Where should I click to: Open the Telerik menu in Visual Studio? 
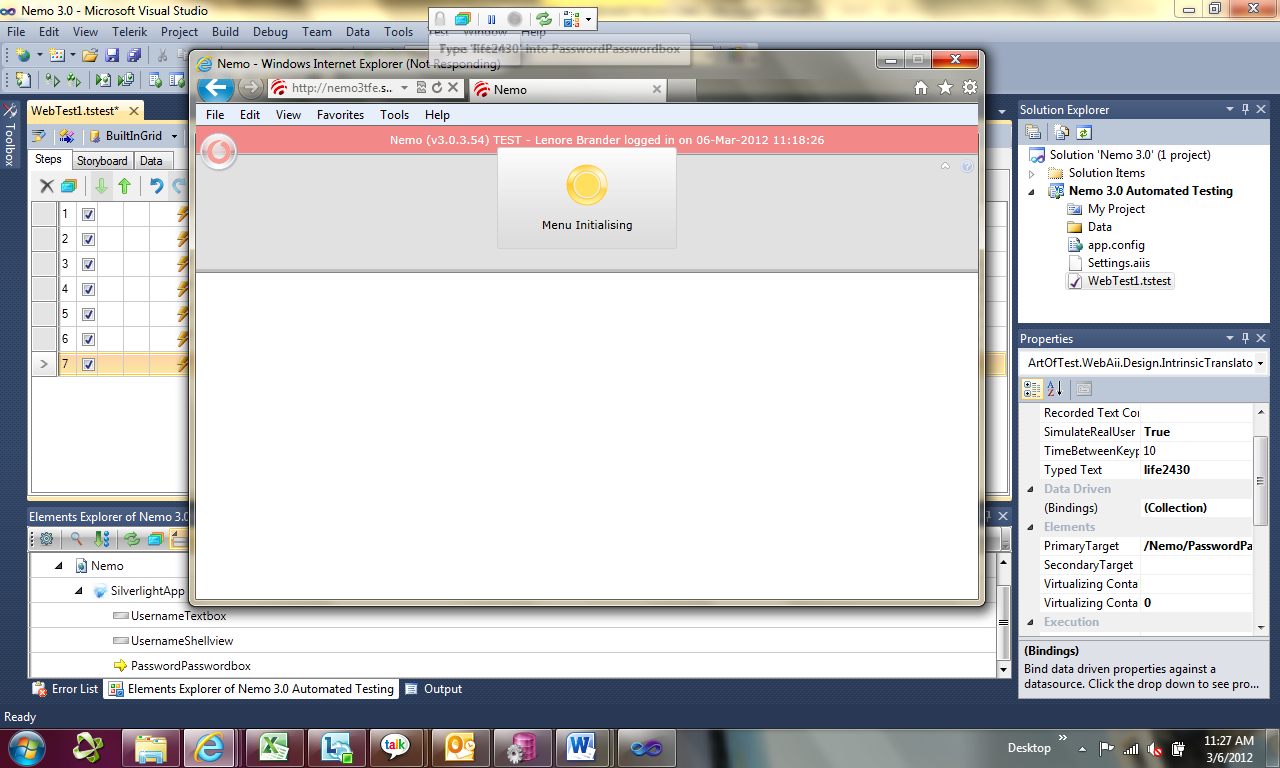pyautogui.click(x=130, y=32)
